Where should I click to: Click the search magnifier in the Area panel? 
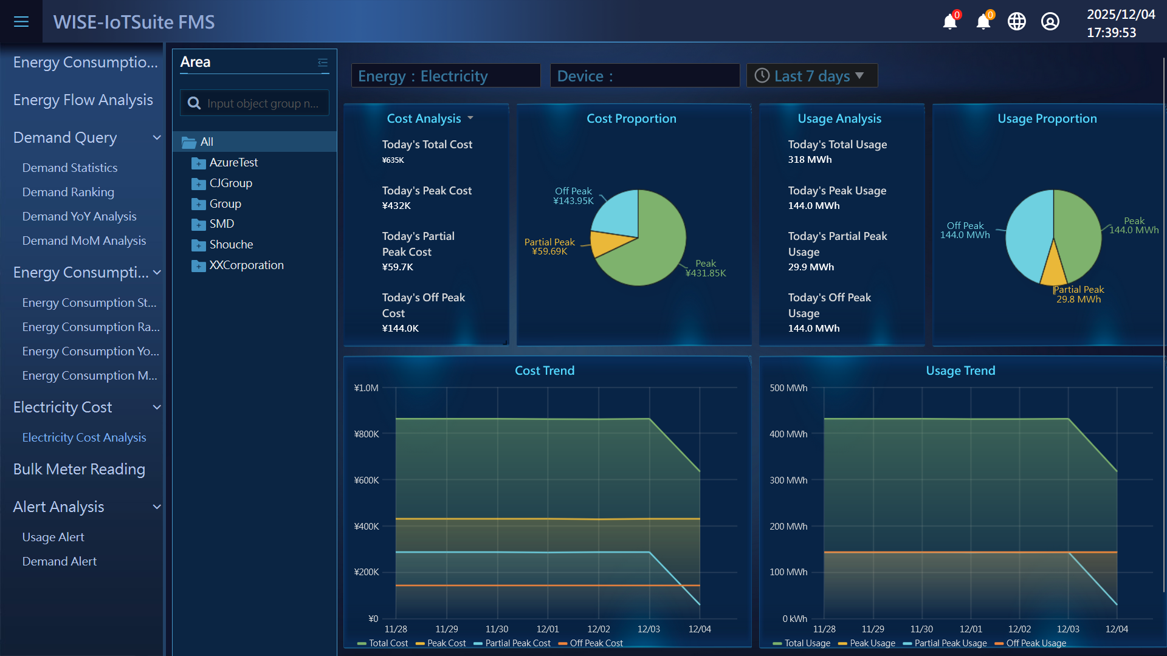click(x=192, y=102)
